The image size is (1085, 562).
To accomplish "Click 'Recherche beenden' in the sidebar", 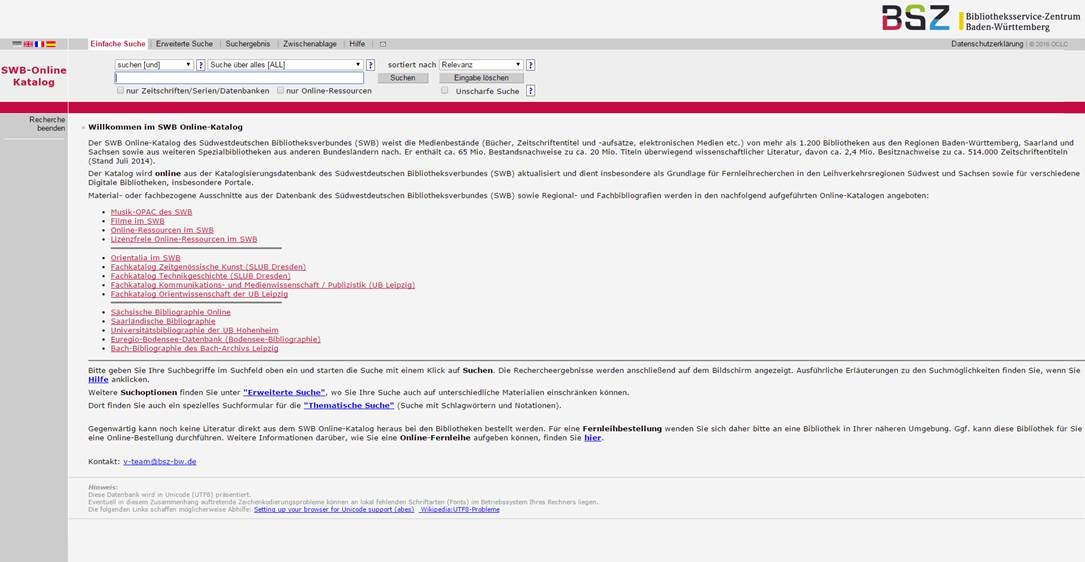I will coord(47,124).
